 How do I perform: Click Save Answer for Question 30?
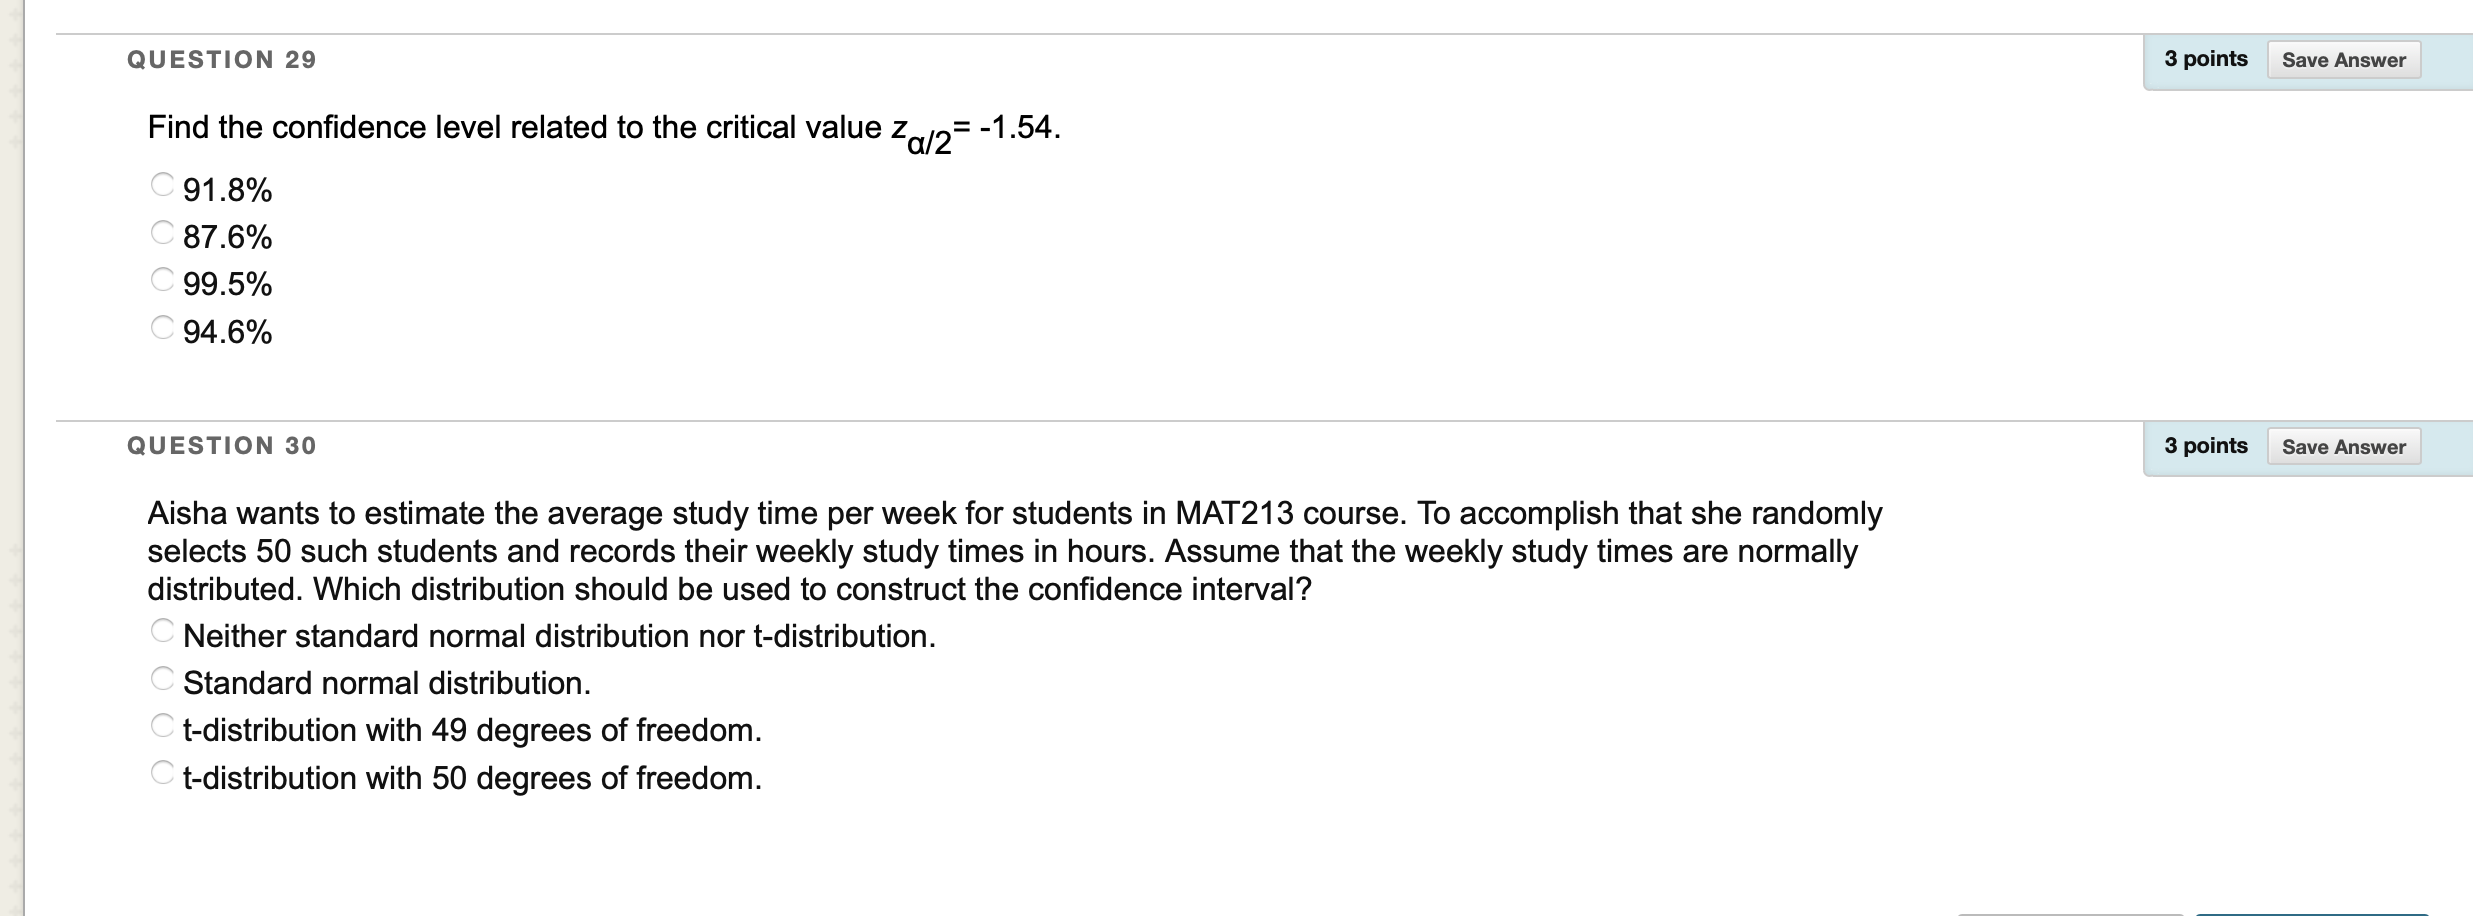click(x=2345, y=447)
